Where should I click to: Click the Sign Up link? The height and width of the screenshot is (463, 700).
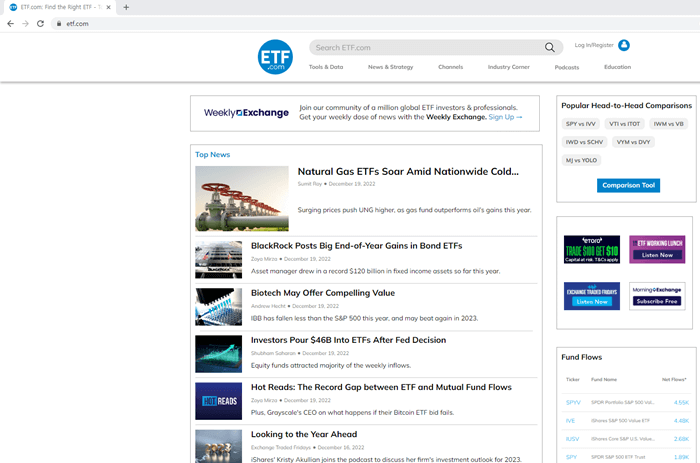[505, 117]
